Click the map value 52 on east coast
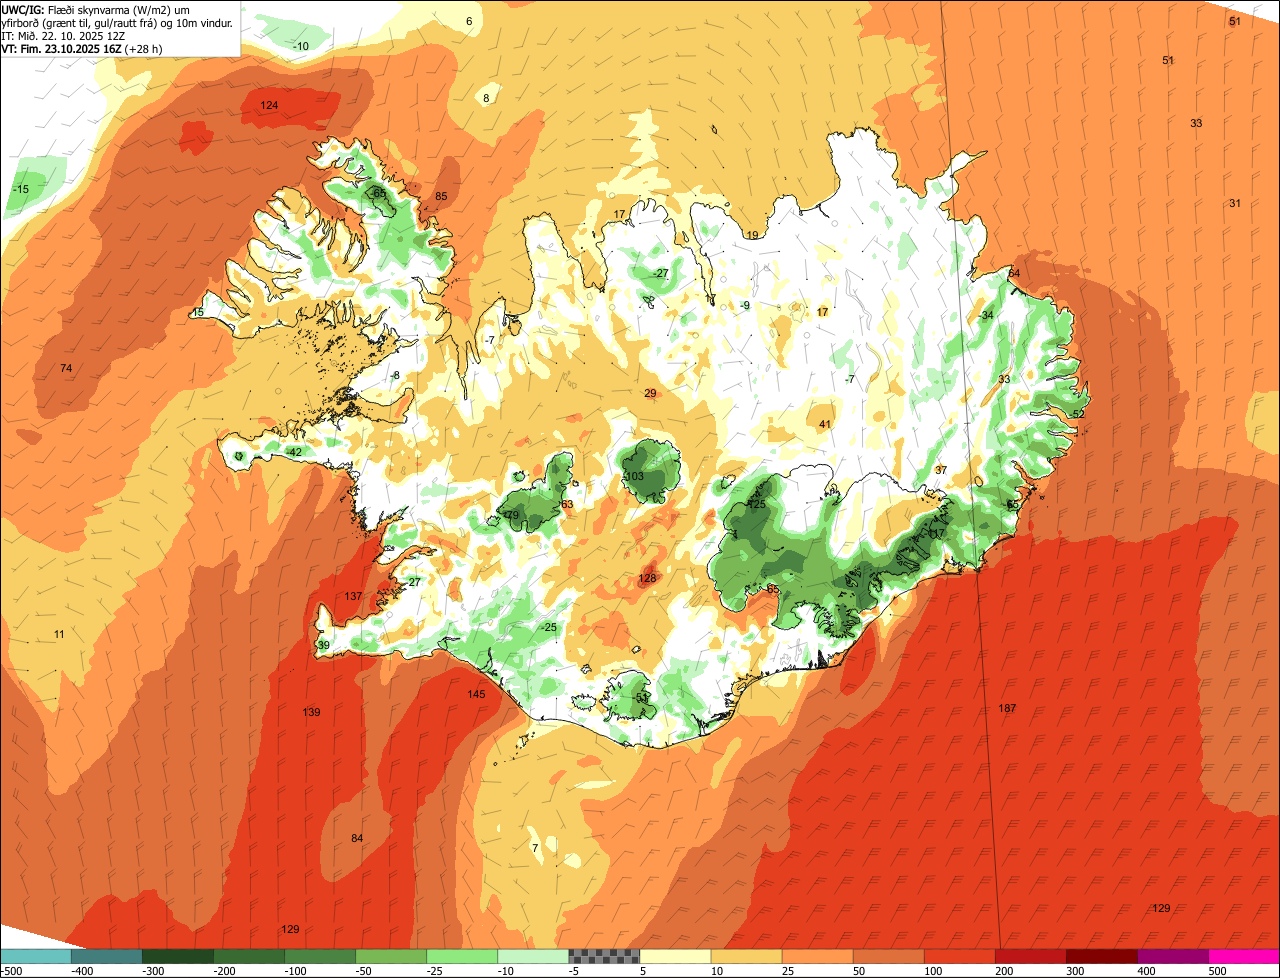Image resolution: width=1280 pixels, height=978 pixels. tap(1078, 414)
